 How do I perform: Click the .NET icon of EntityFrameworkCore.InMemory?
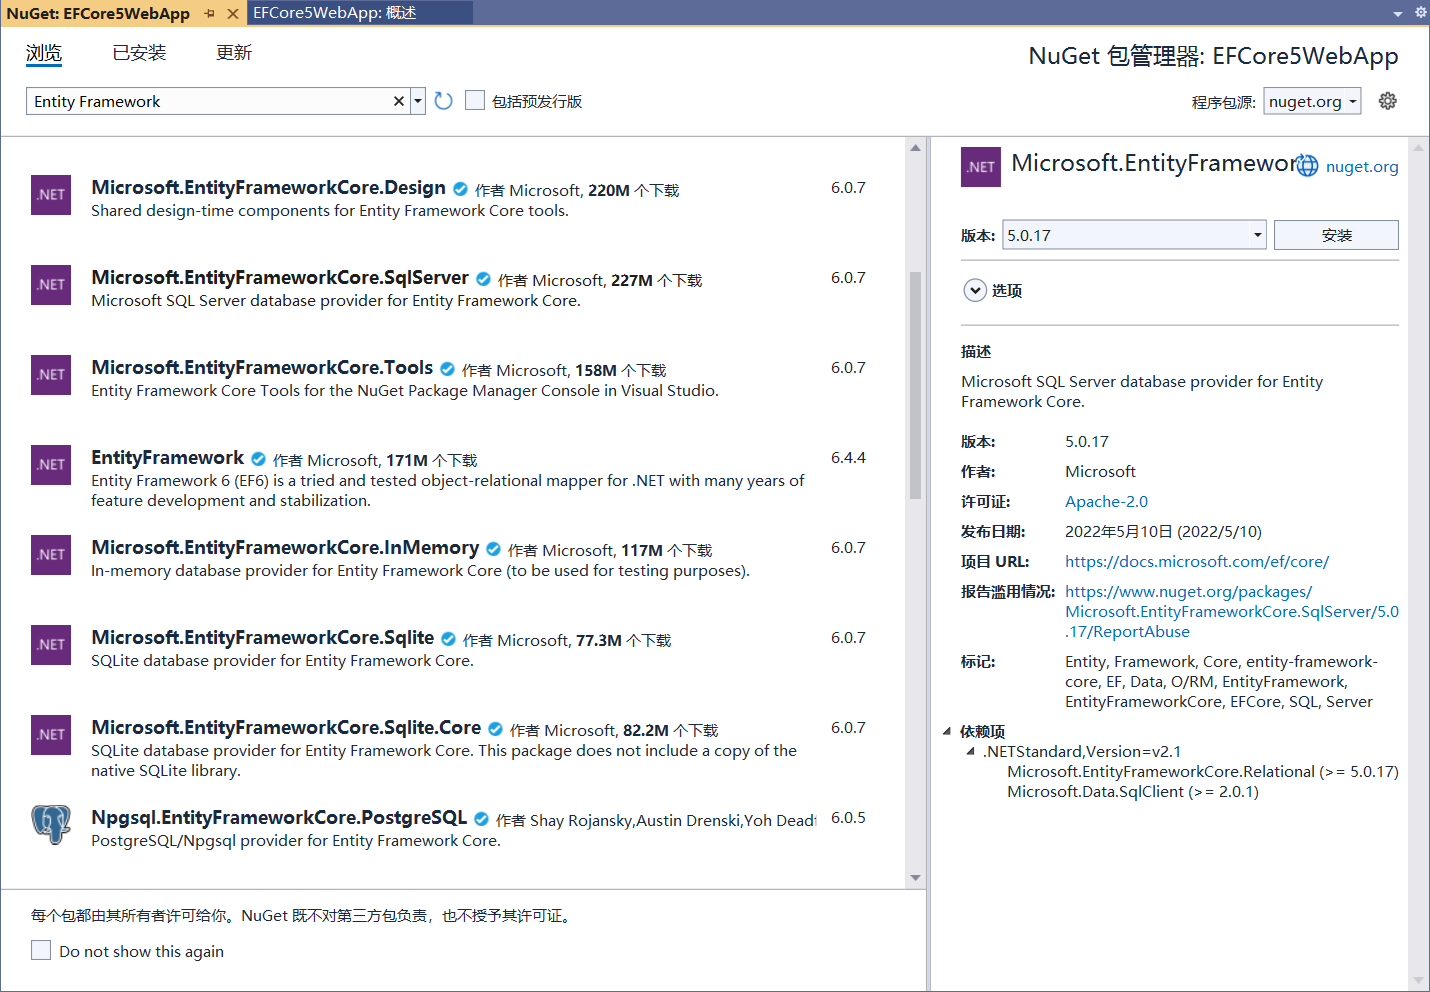(51, 555)
